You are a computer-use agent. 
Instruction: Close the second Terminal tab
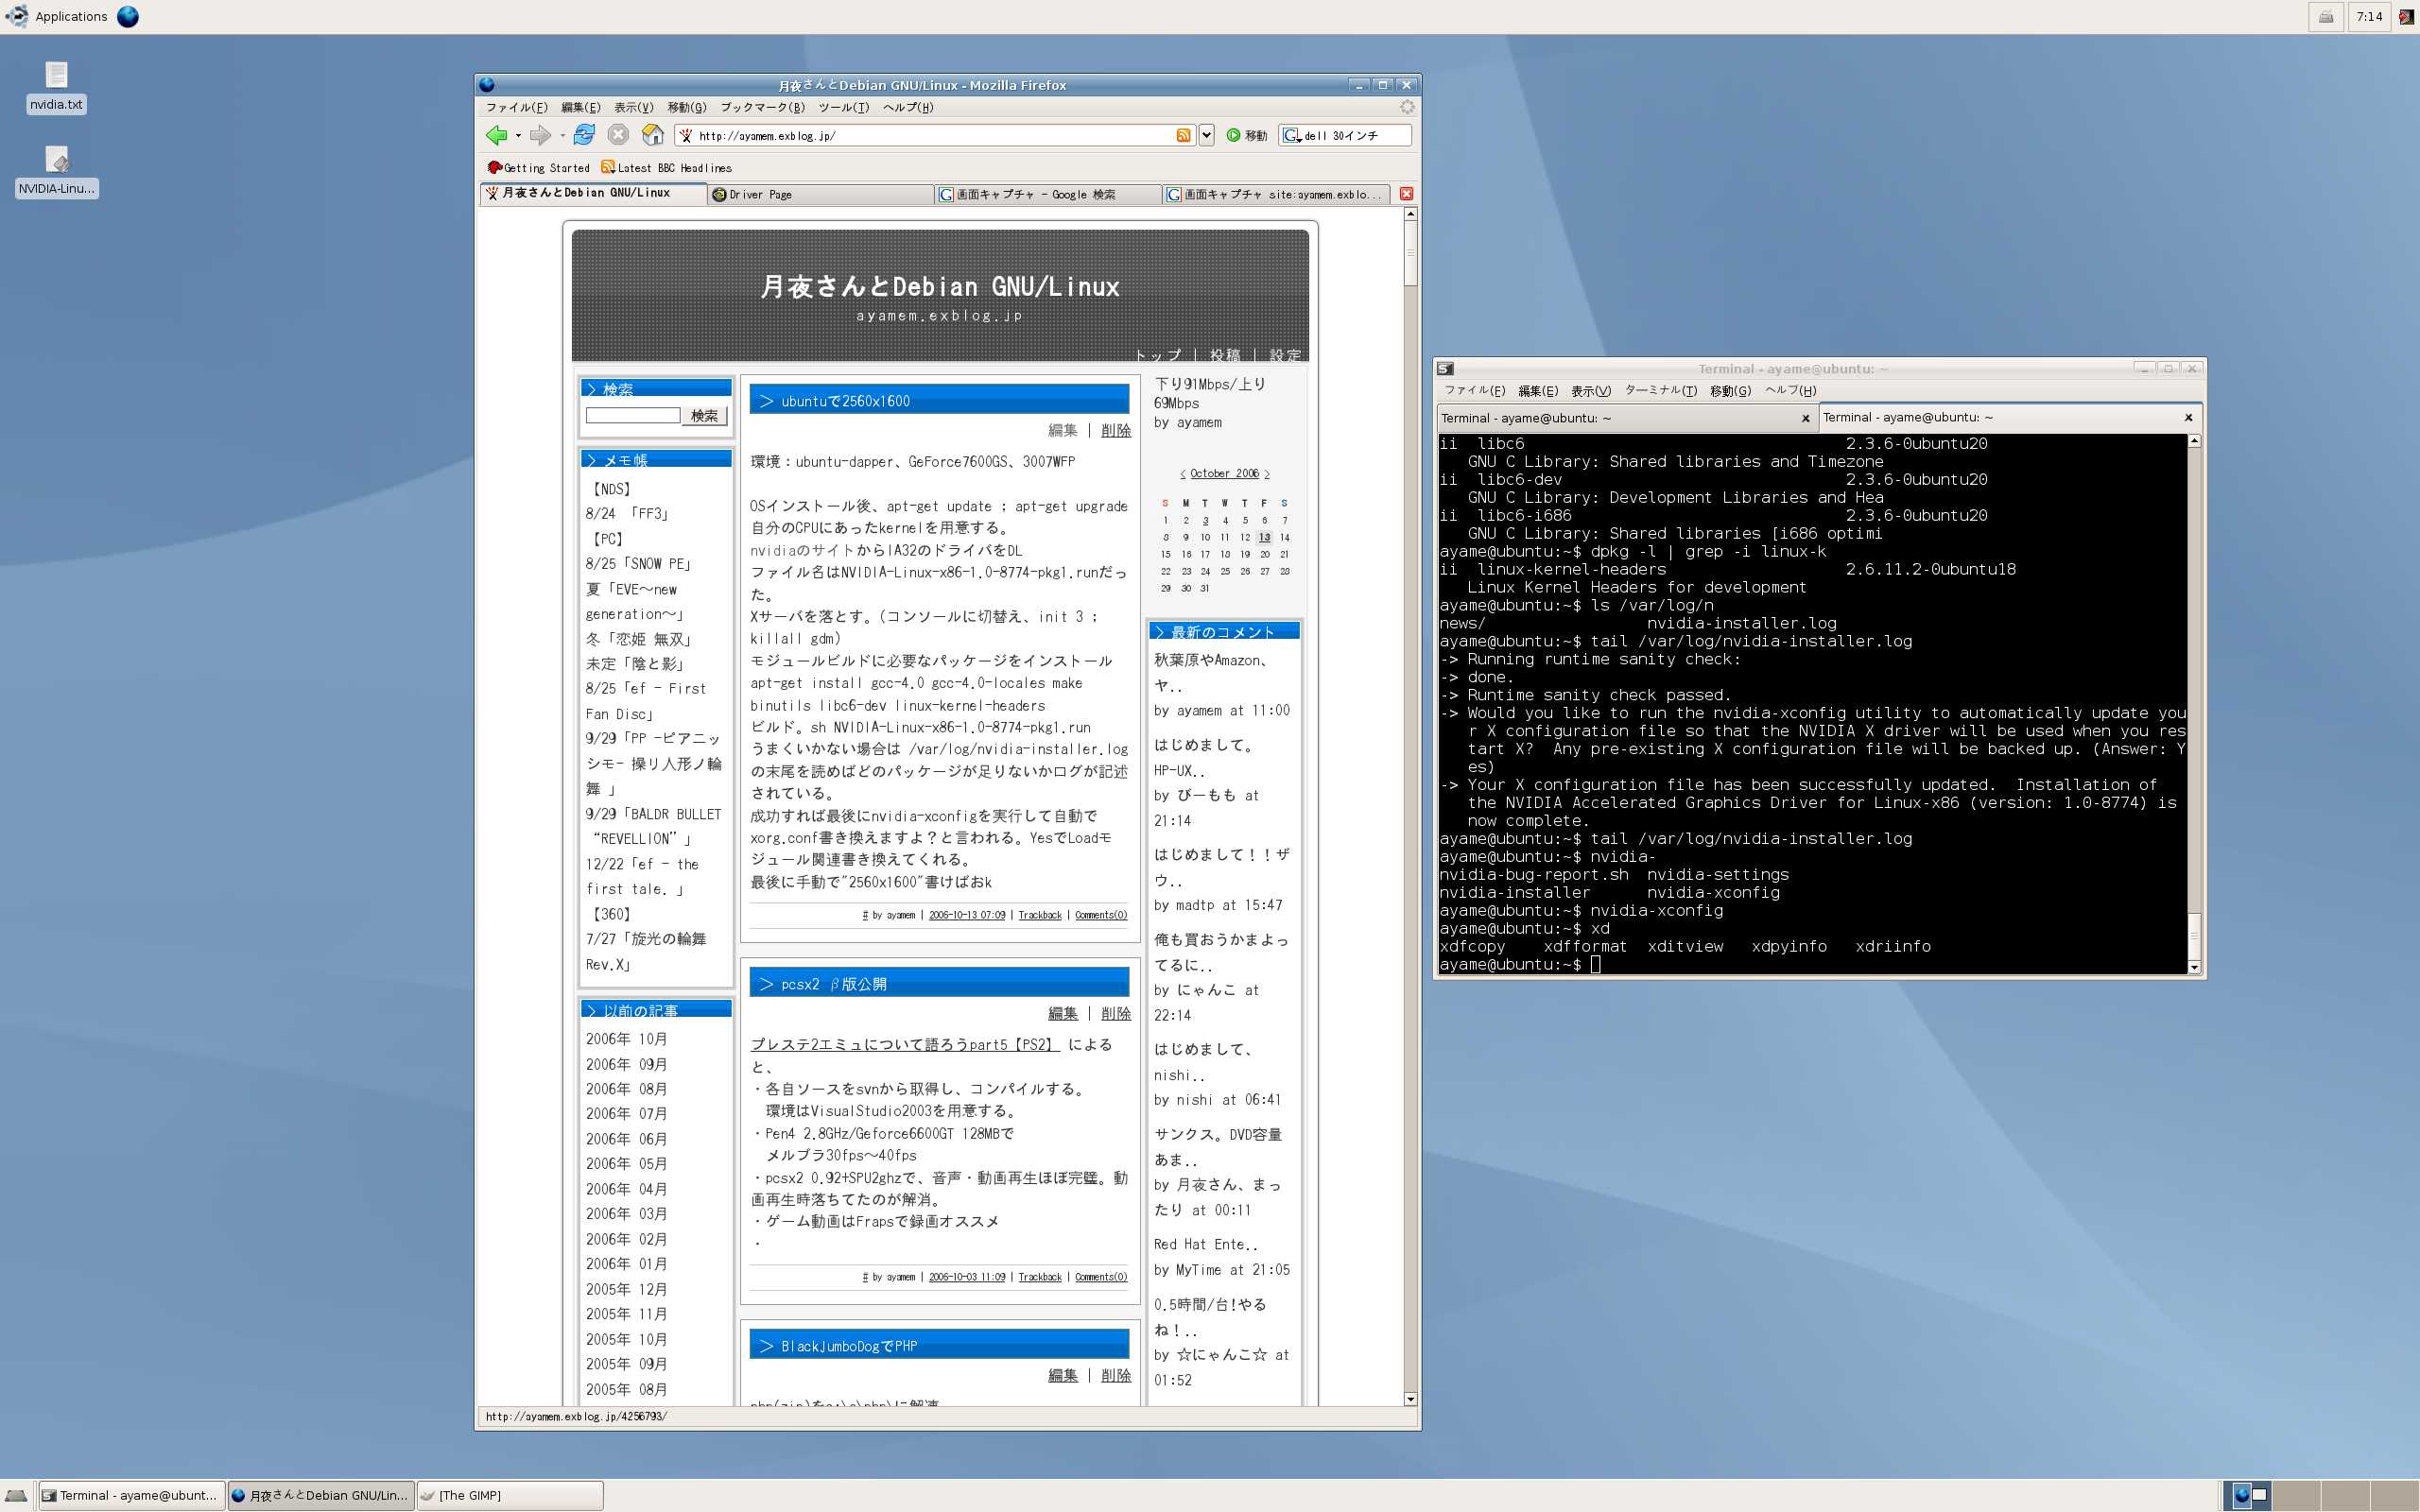click(x=2188, y=418)
